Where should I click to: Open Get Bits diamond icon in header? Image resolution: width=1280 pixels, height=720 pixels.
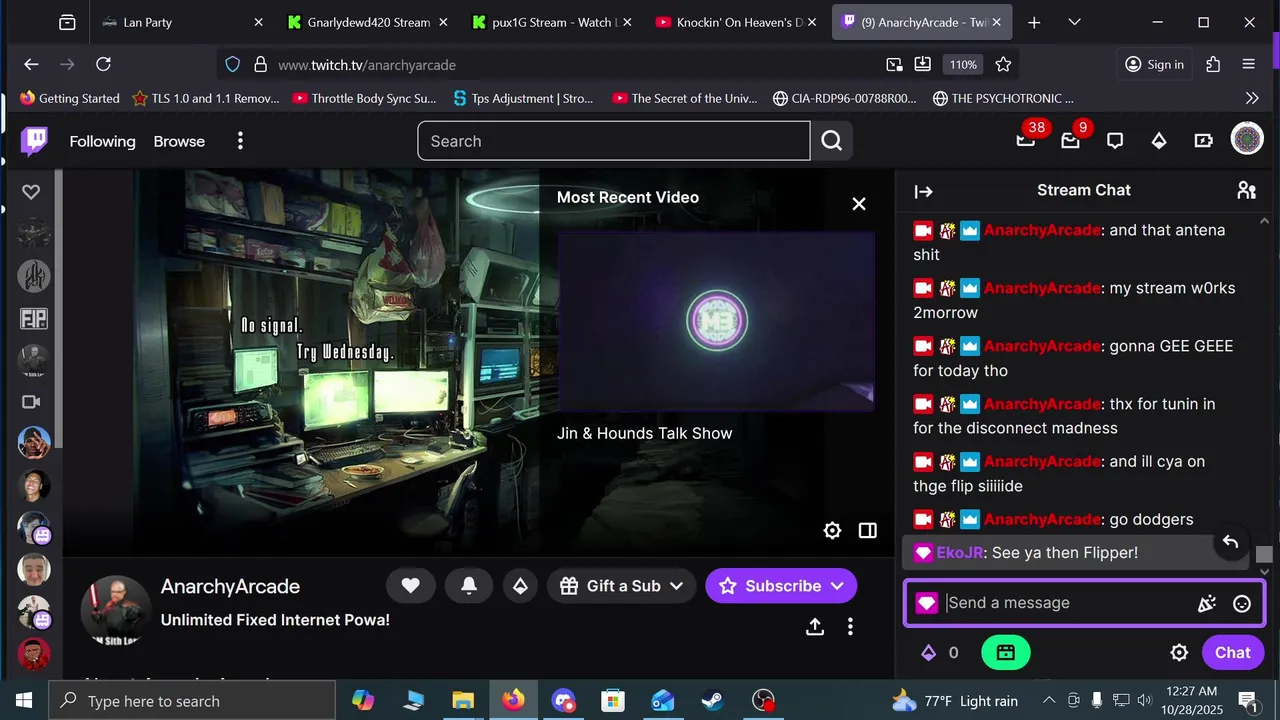point(1159,141)
